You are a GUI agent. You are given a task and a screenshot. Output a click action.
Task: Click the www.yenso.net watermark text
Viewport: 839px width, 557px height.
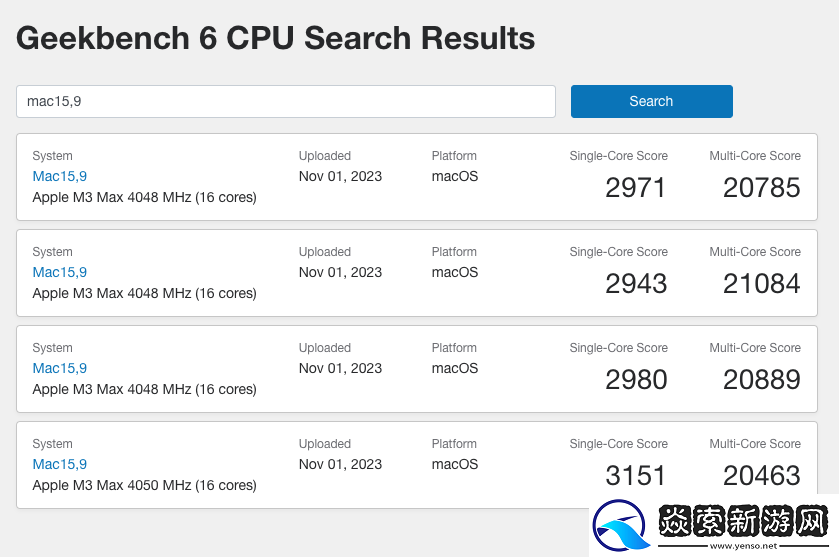coord(743,546)
